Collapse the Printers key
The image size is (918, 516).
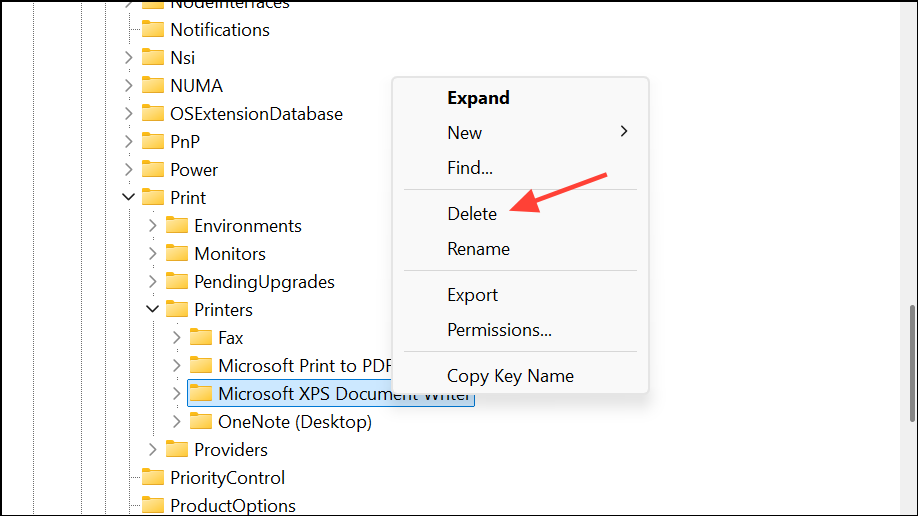(152, 309)
